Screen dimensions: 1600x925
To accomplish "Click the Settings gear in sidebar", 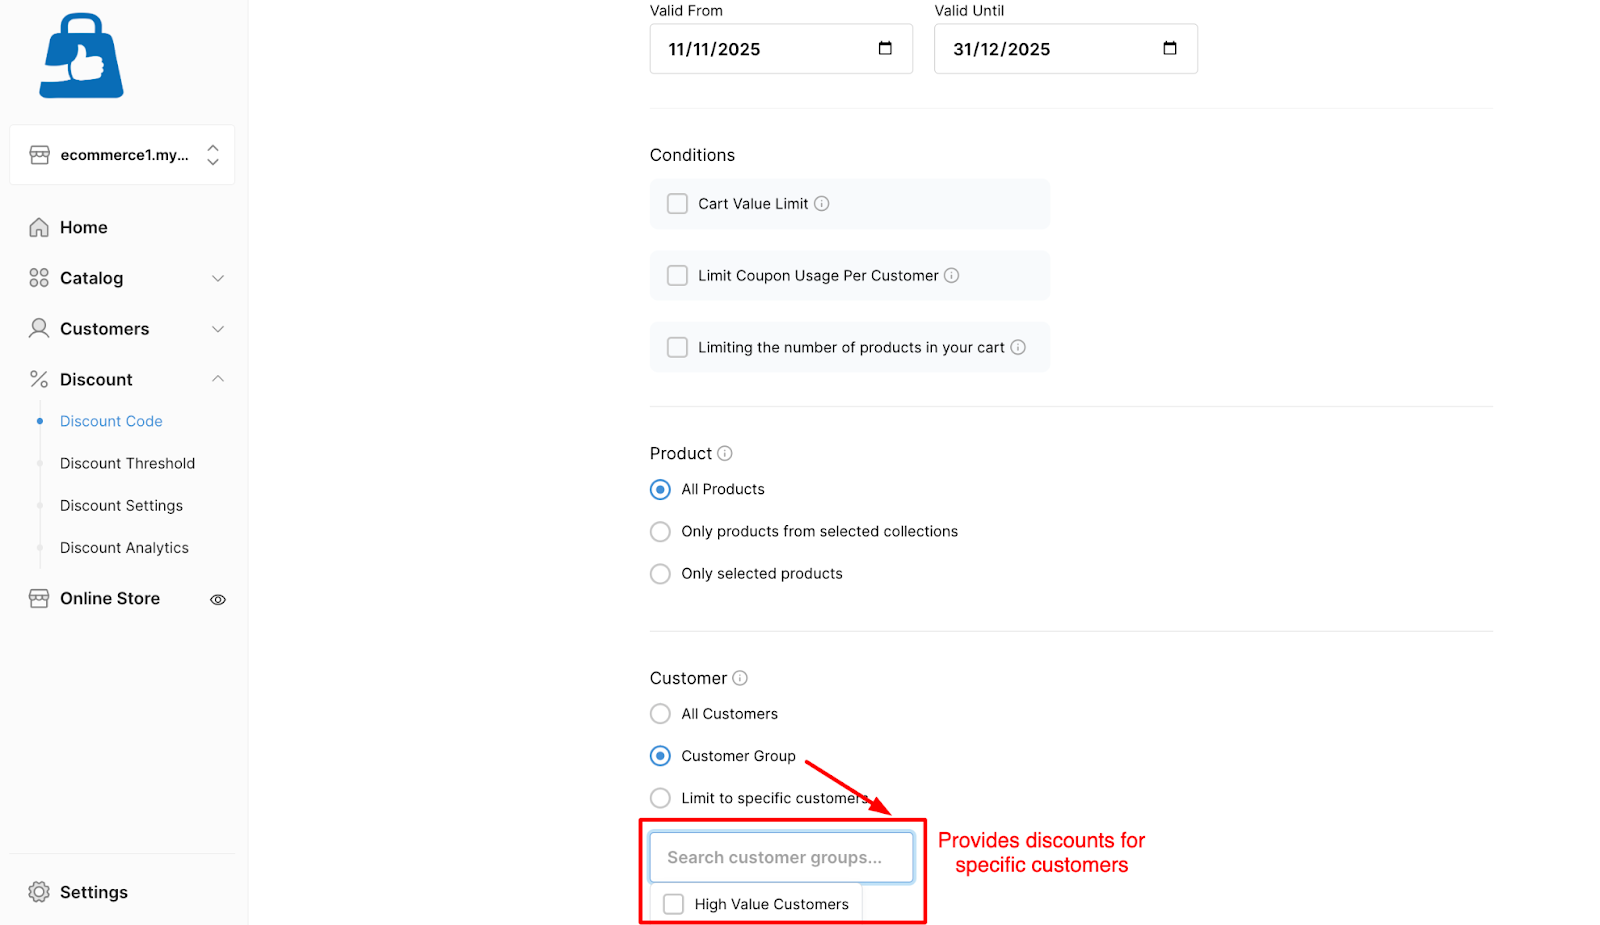I will click(x=39, y=892).
